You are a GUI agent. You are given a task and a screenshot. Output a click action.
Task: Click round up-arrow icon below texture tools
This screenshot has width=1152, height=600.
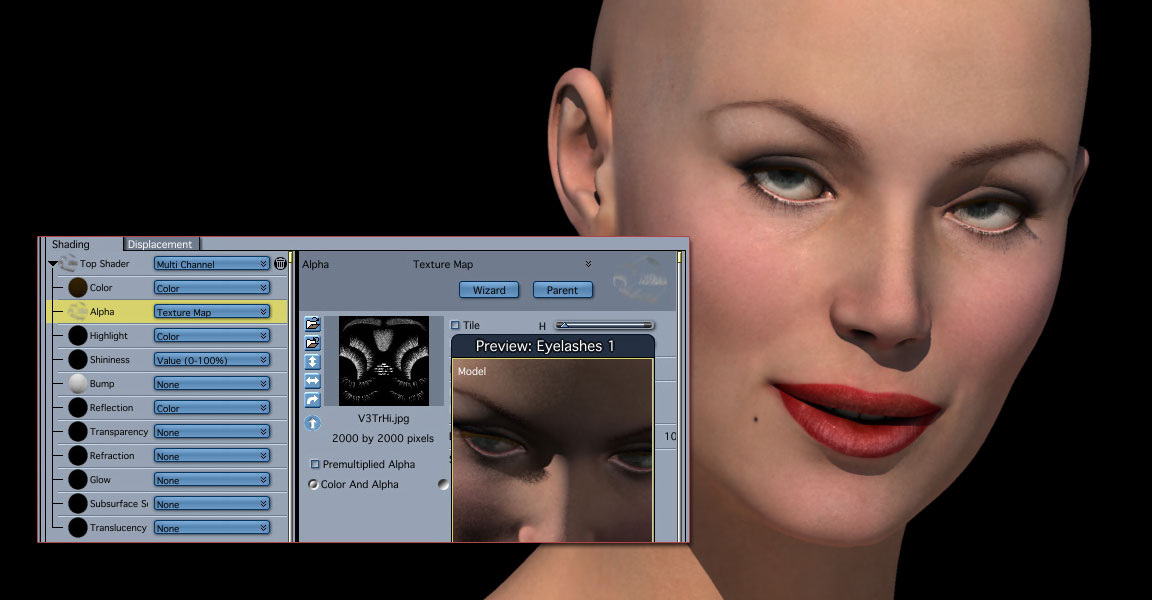[312, 423]
